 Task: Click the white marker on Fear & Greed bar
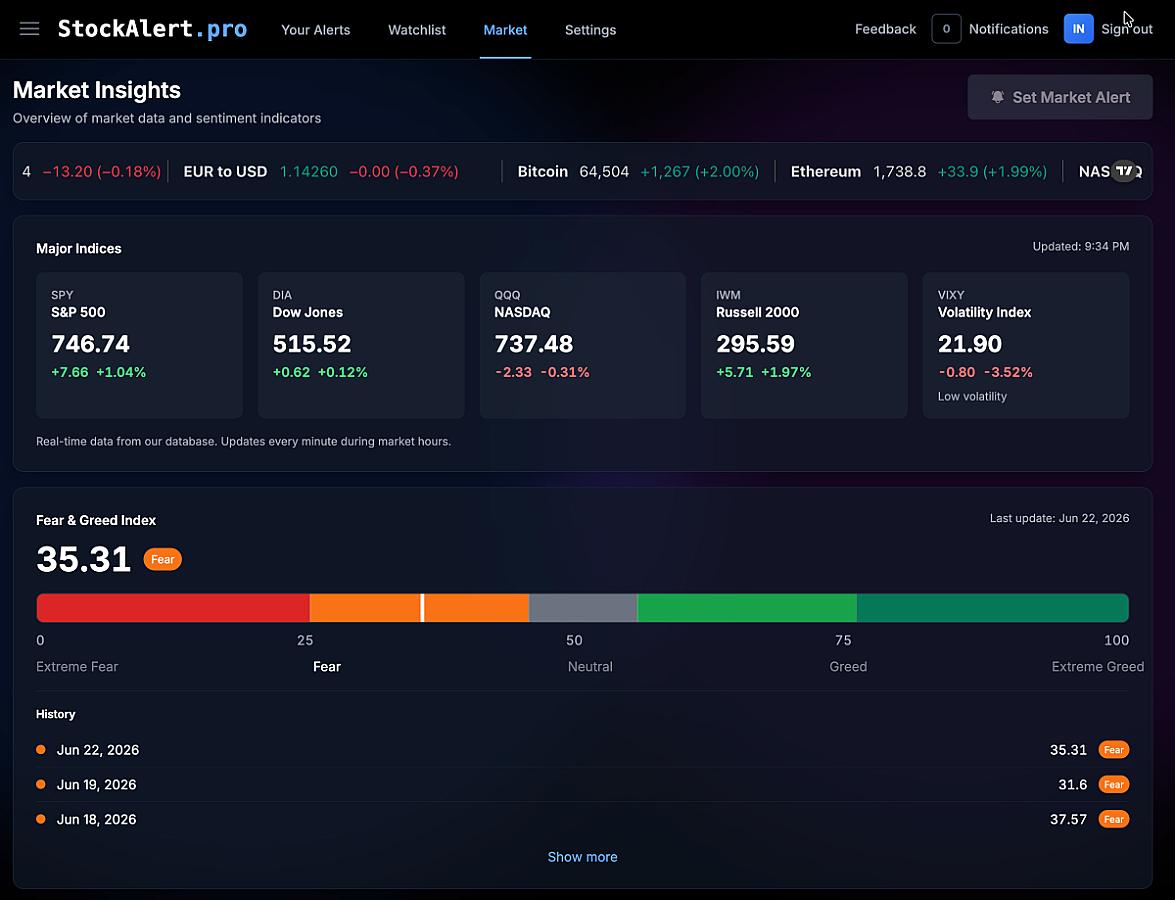[x=423, y=608]
